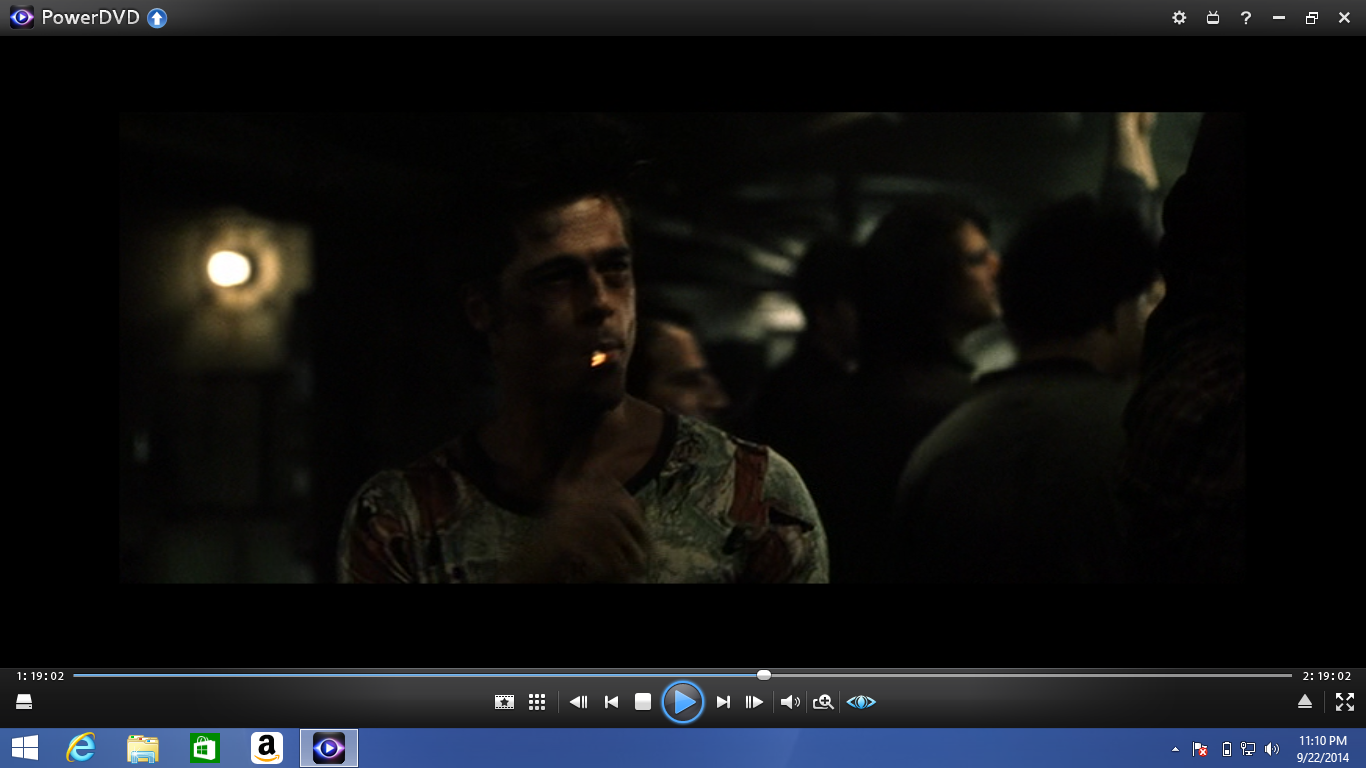Open the zoom magnifier tool
The image size is (1366, 768).
(x=823, y=702)
